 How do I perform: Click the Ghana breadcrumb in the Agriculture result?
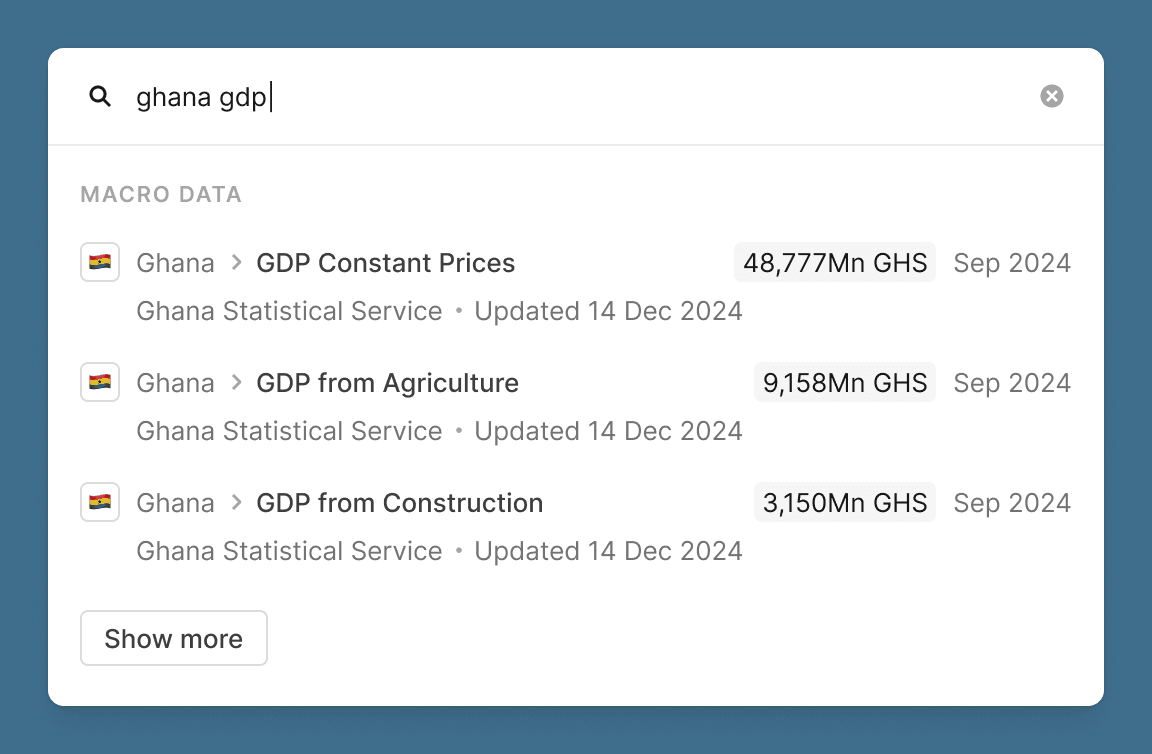point(176,382)
